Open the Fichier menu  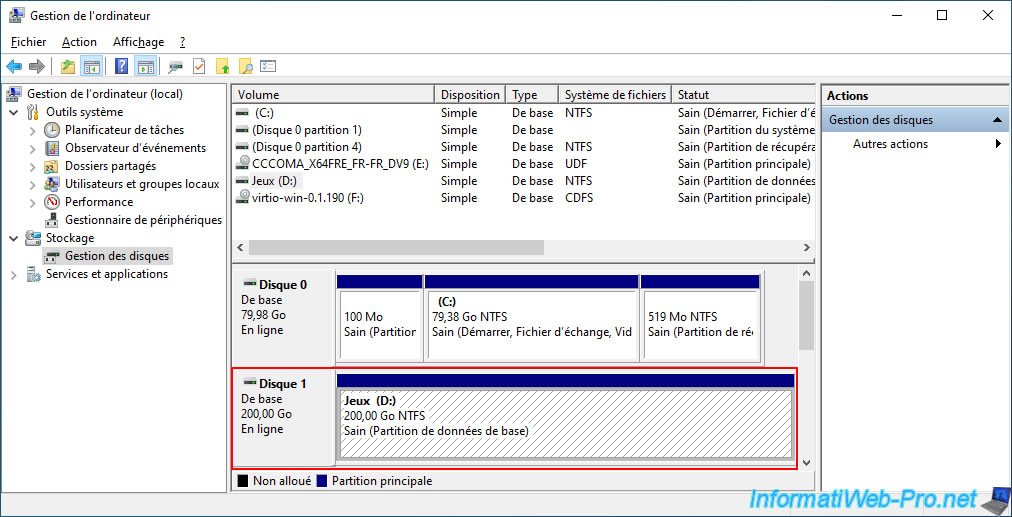pos(28,42)
